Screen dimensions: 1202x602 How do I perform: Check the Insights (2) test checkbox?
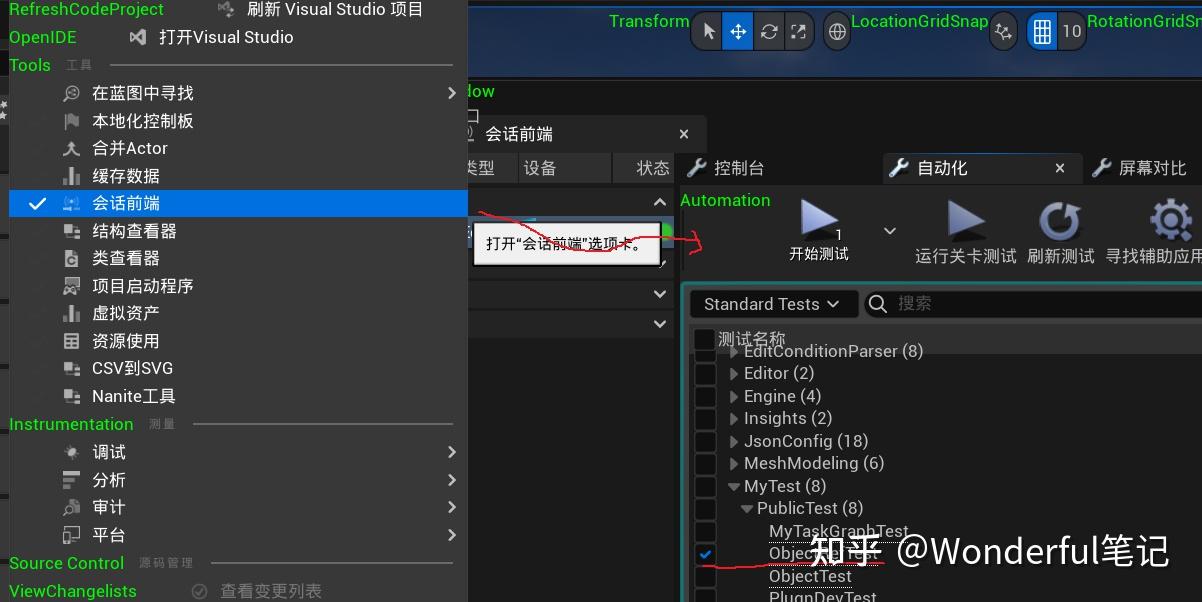point(705,419)
